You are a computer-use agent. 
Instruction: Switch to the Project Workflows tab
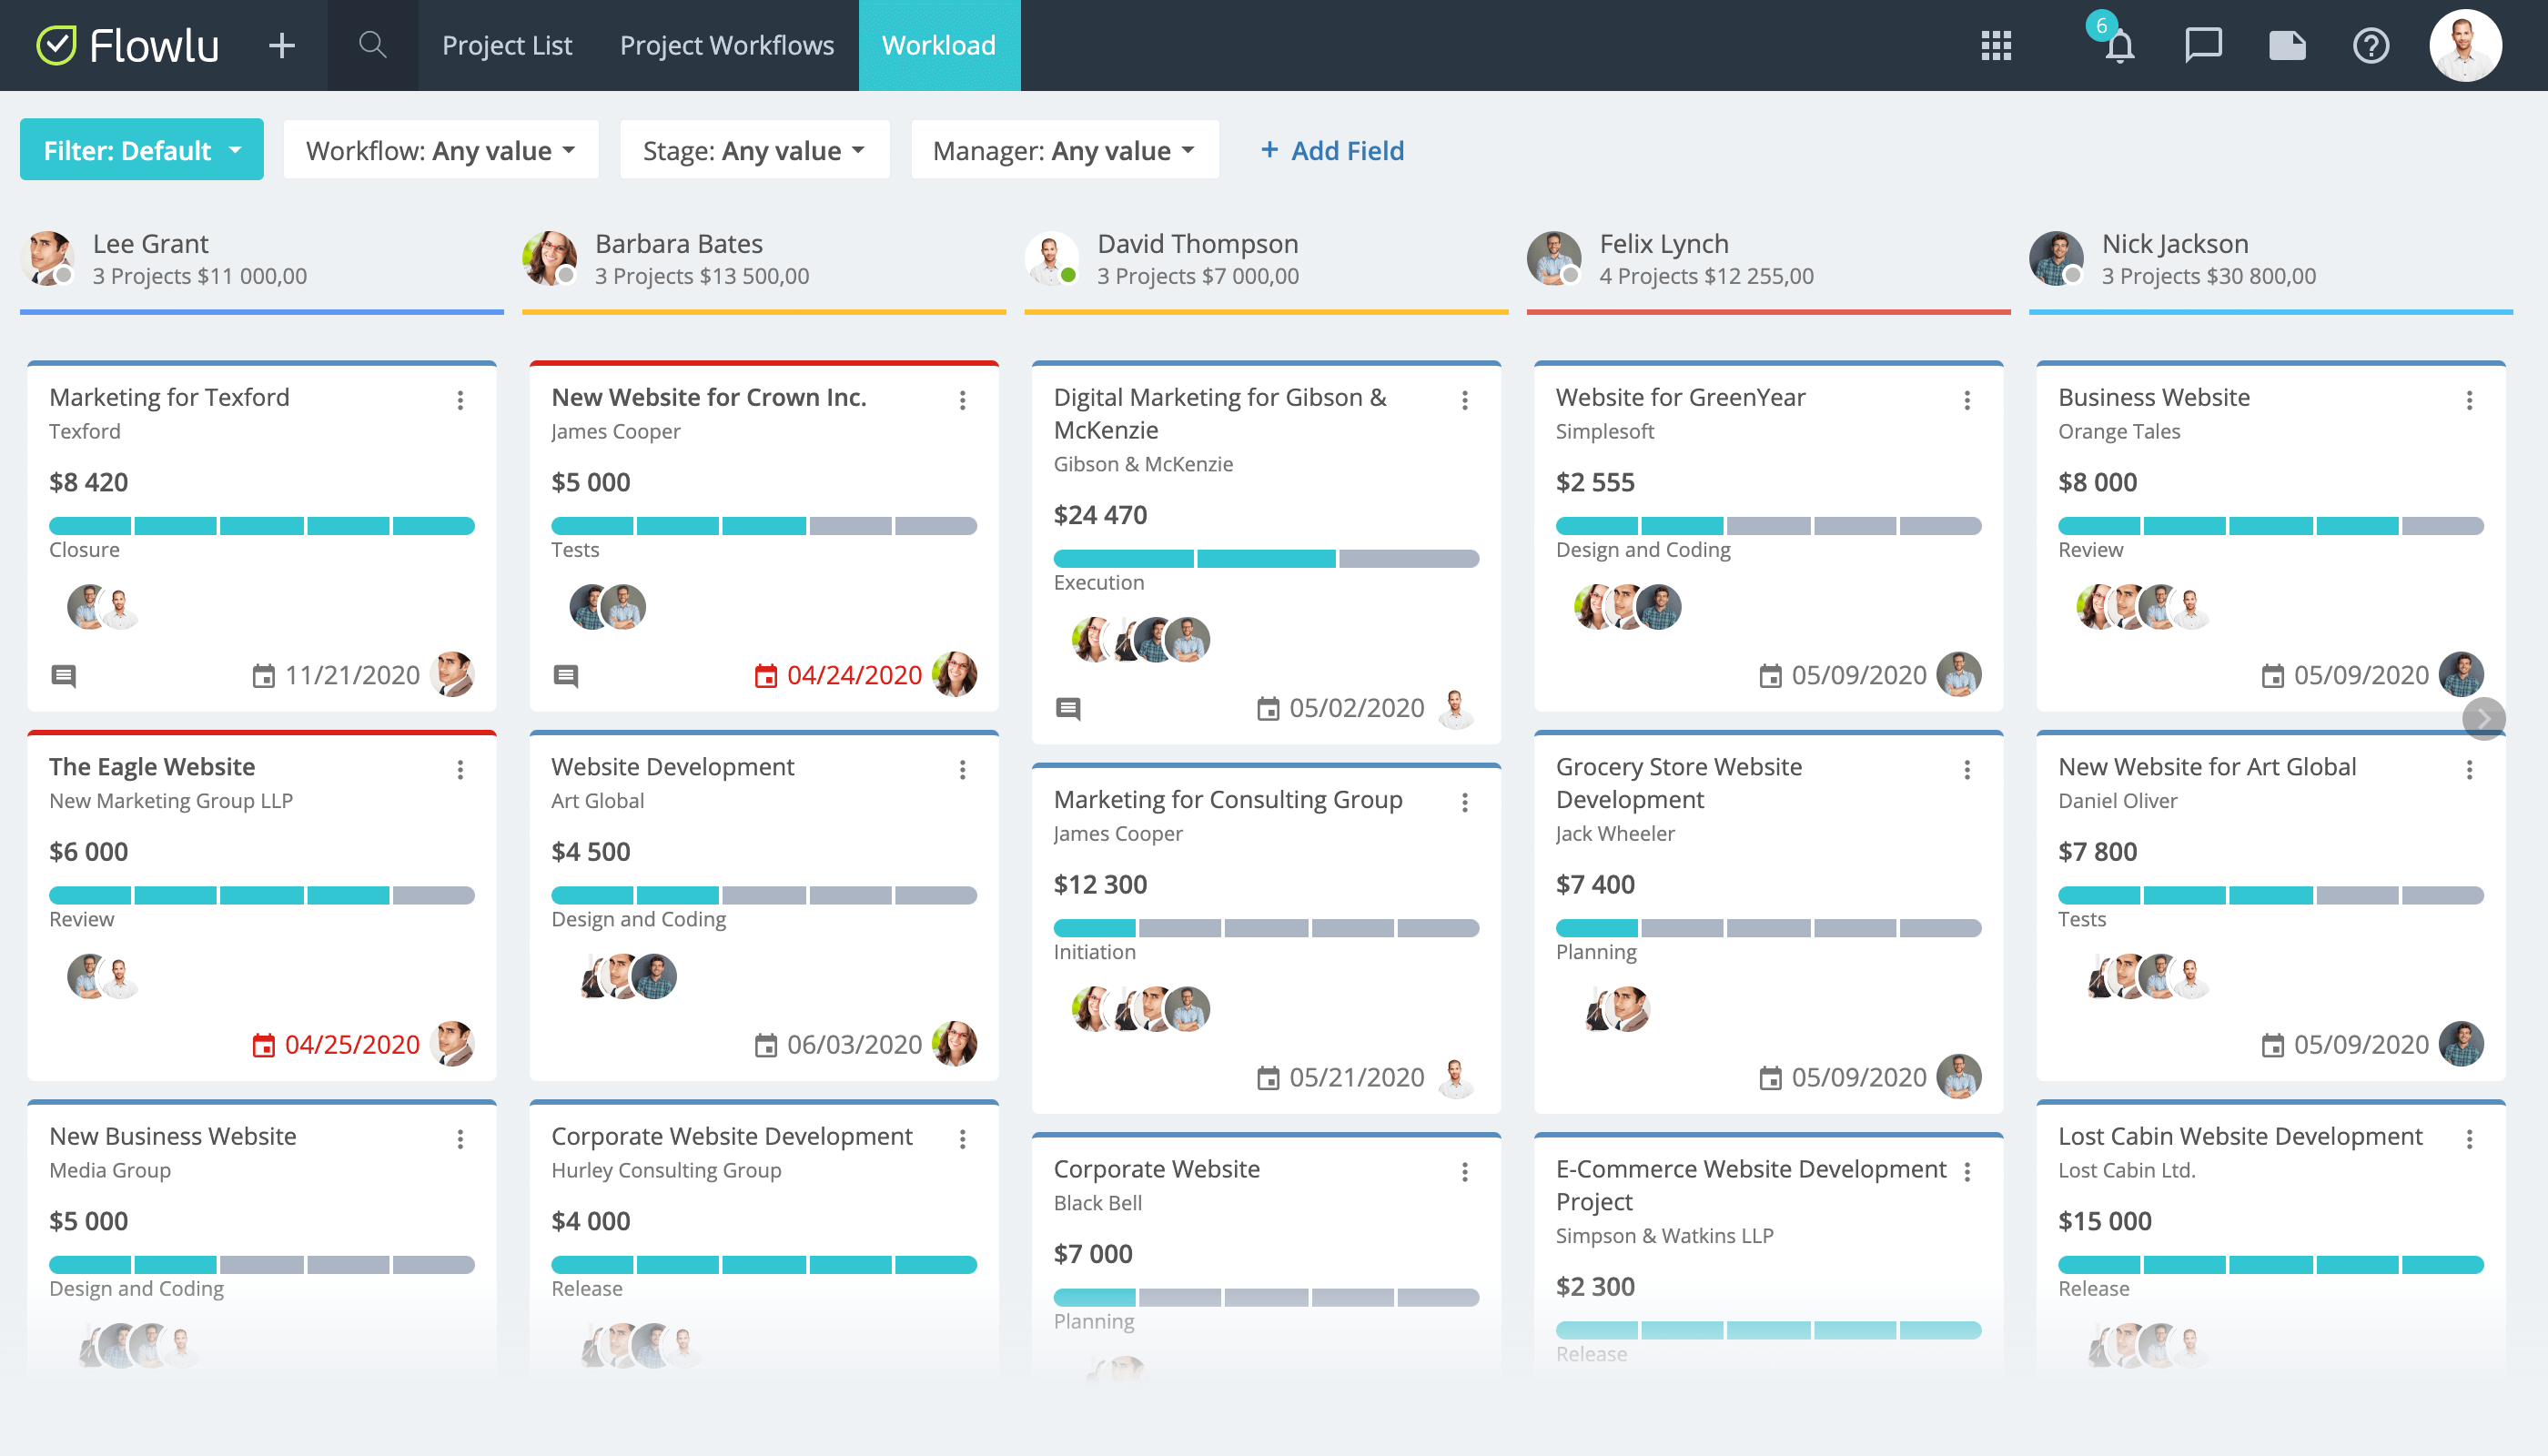coord(727,45)
